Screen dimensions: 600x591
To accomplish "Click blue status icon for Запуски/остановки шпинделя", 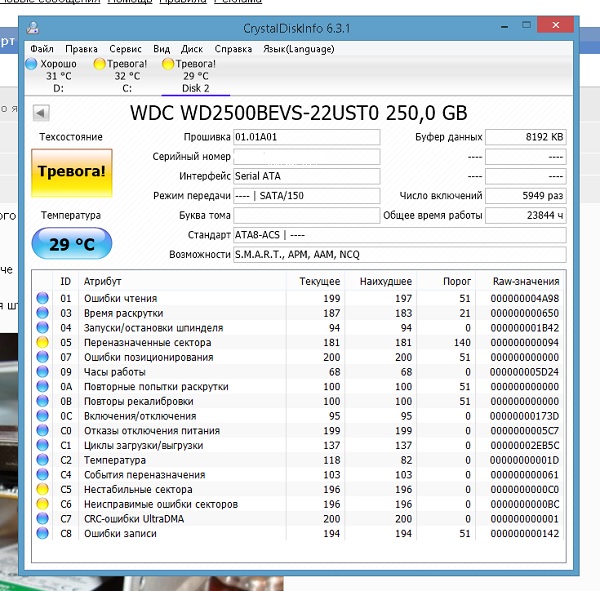I will pos(42,328).
